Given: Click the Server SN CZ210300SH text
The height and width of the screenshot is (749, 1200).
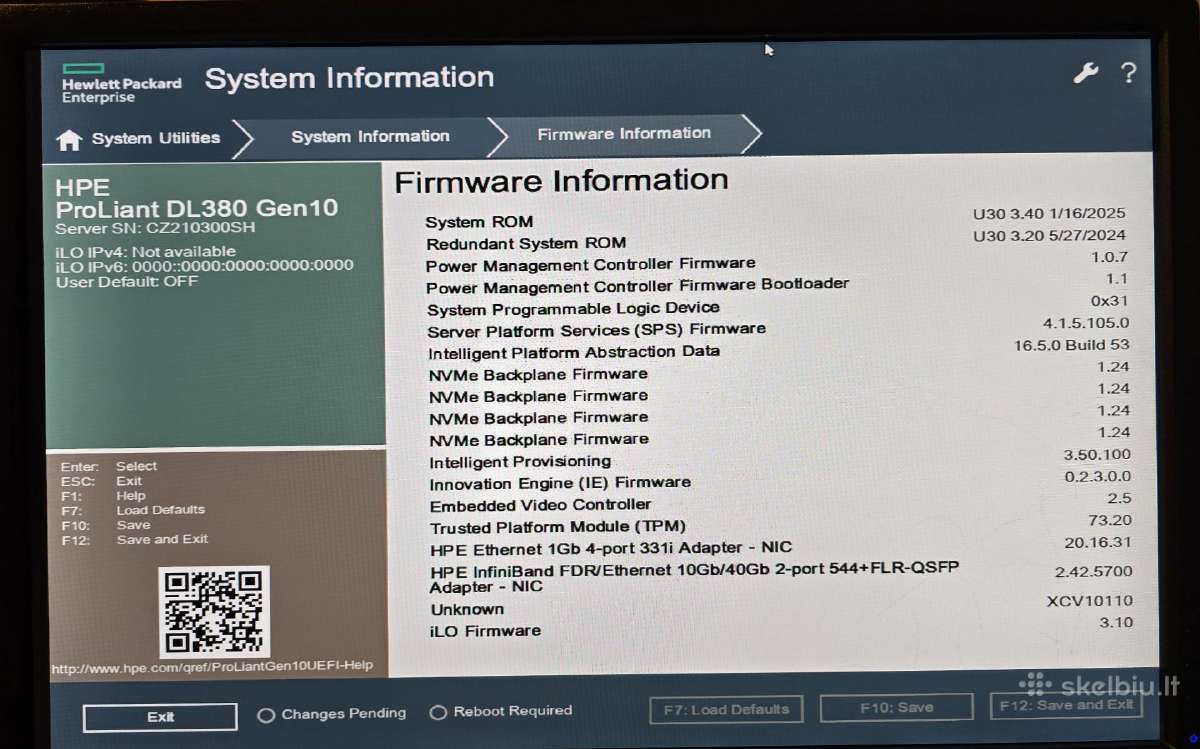Looking at the screenshot, I should [155, 228].
